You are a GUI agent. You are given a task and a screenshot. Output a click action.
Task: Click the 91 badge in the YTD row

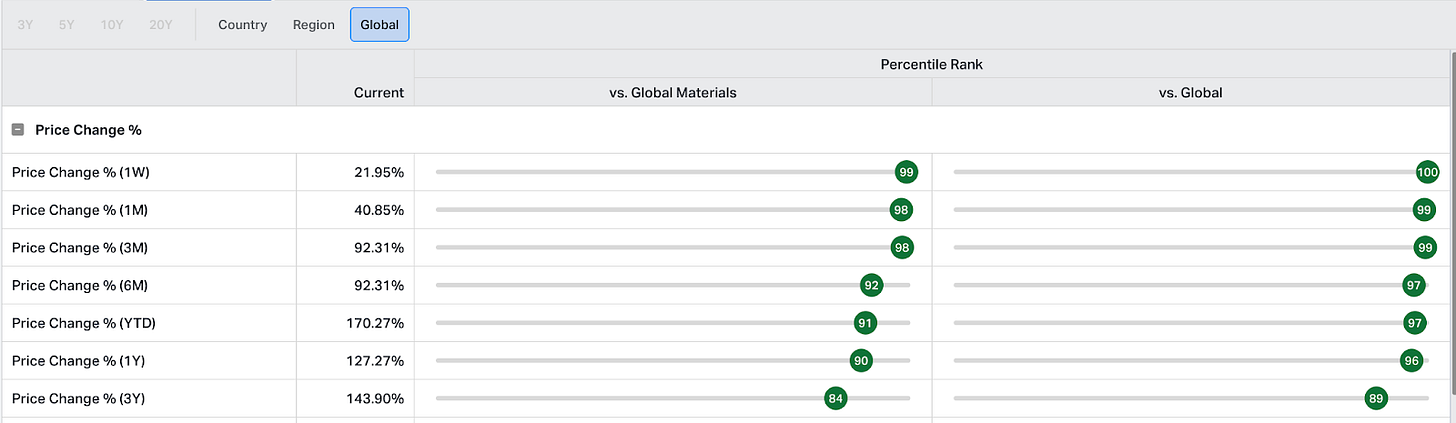(866, 323)
